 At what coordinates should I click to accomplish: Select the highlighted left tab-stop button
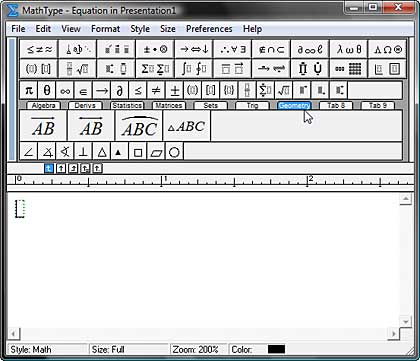(x=49, y=168)
